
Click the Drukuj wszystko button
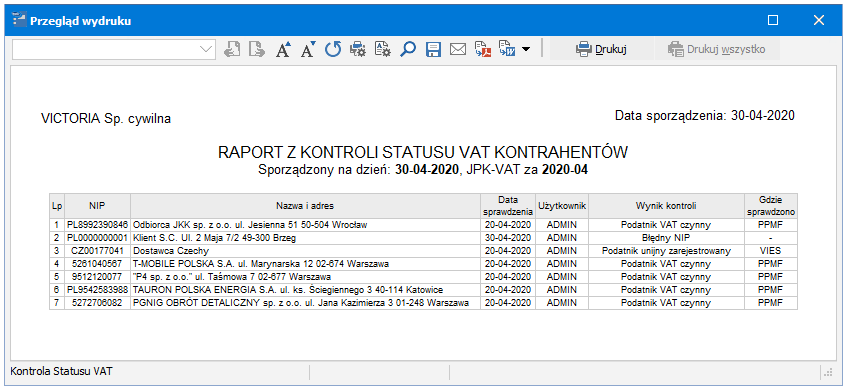pos(716,50)
